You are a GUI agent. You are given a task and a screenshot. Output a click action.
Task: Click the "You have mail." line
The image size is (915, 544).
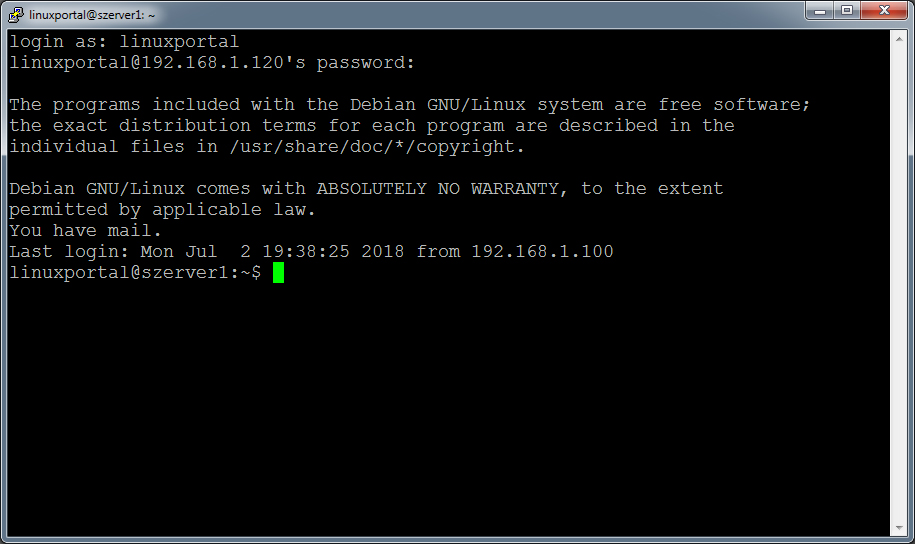click(85, 231)
